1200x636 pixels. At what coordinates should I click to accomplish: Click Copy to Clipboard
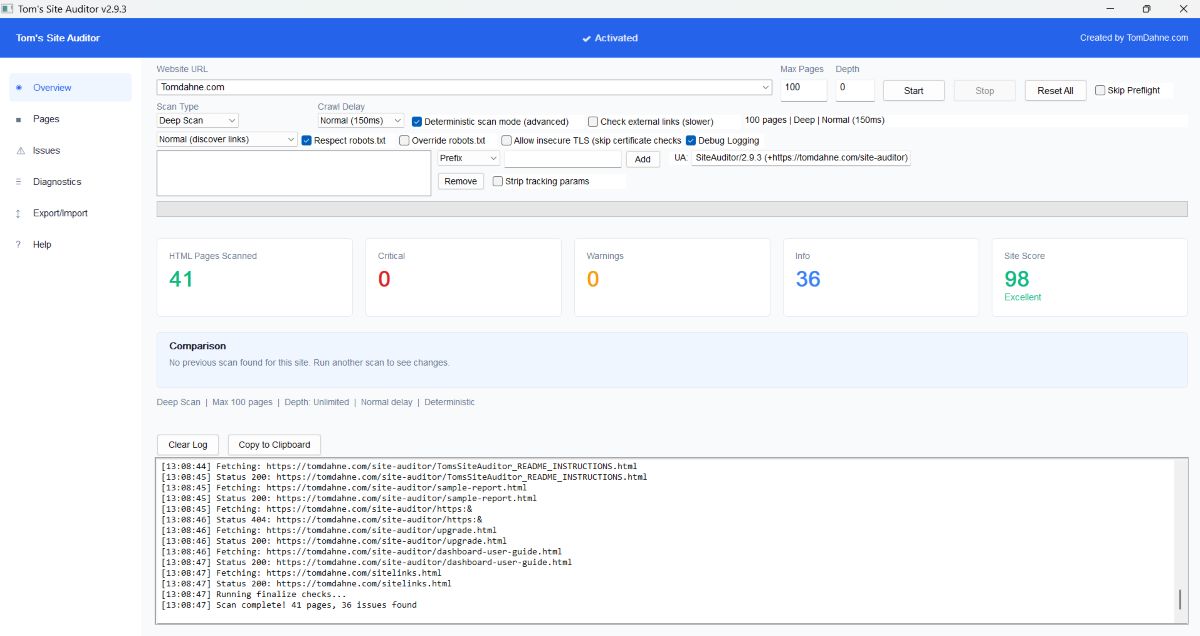273,444
